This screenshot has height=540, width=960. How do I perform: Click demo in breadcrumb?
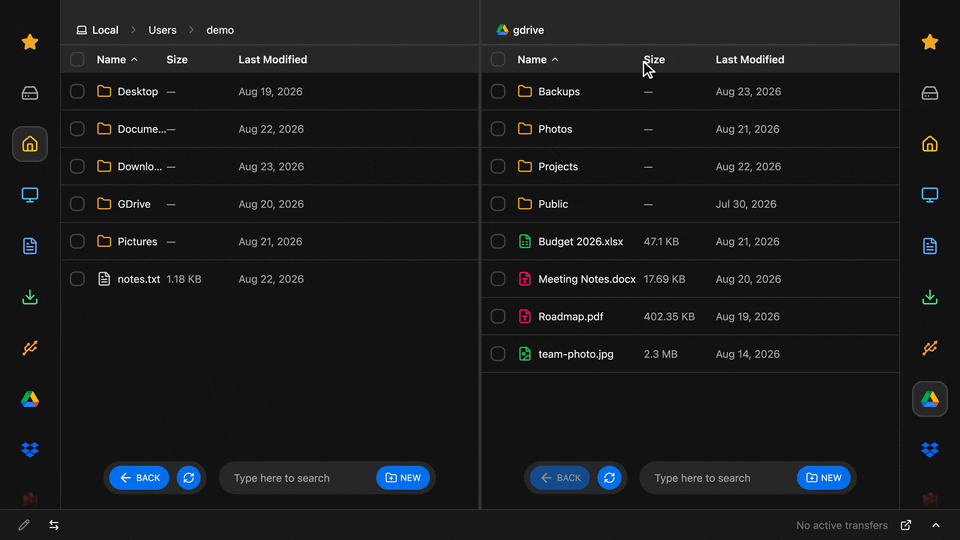220,30
